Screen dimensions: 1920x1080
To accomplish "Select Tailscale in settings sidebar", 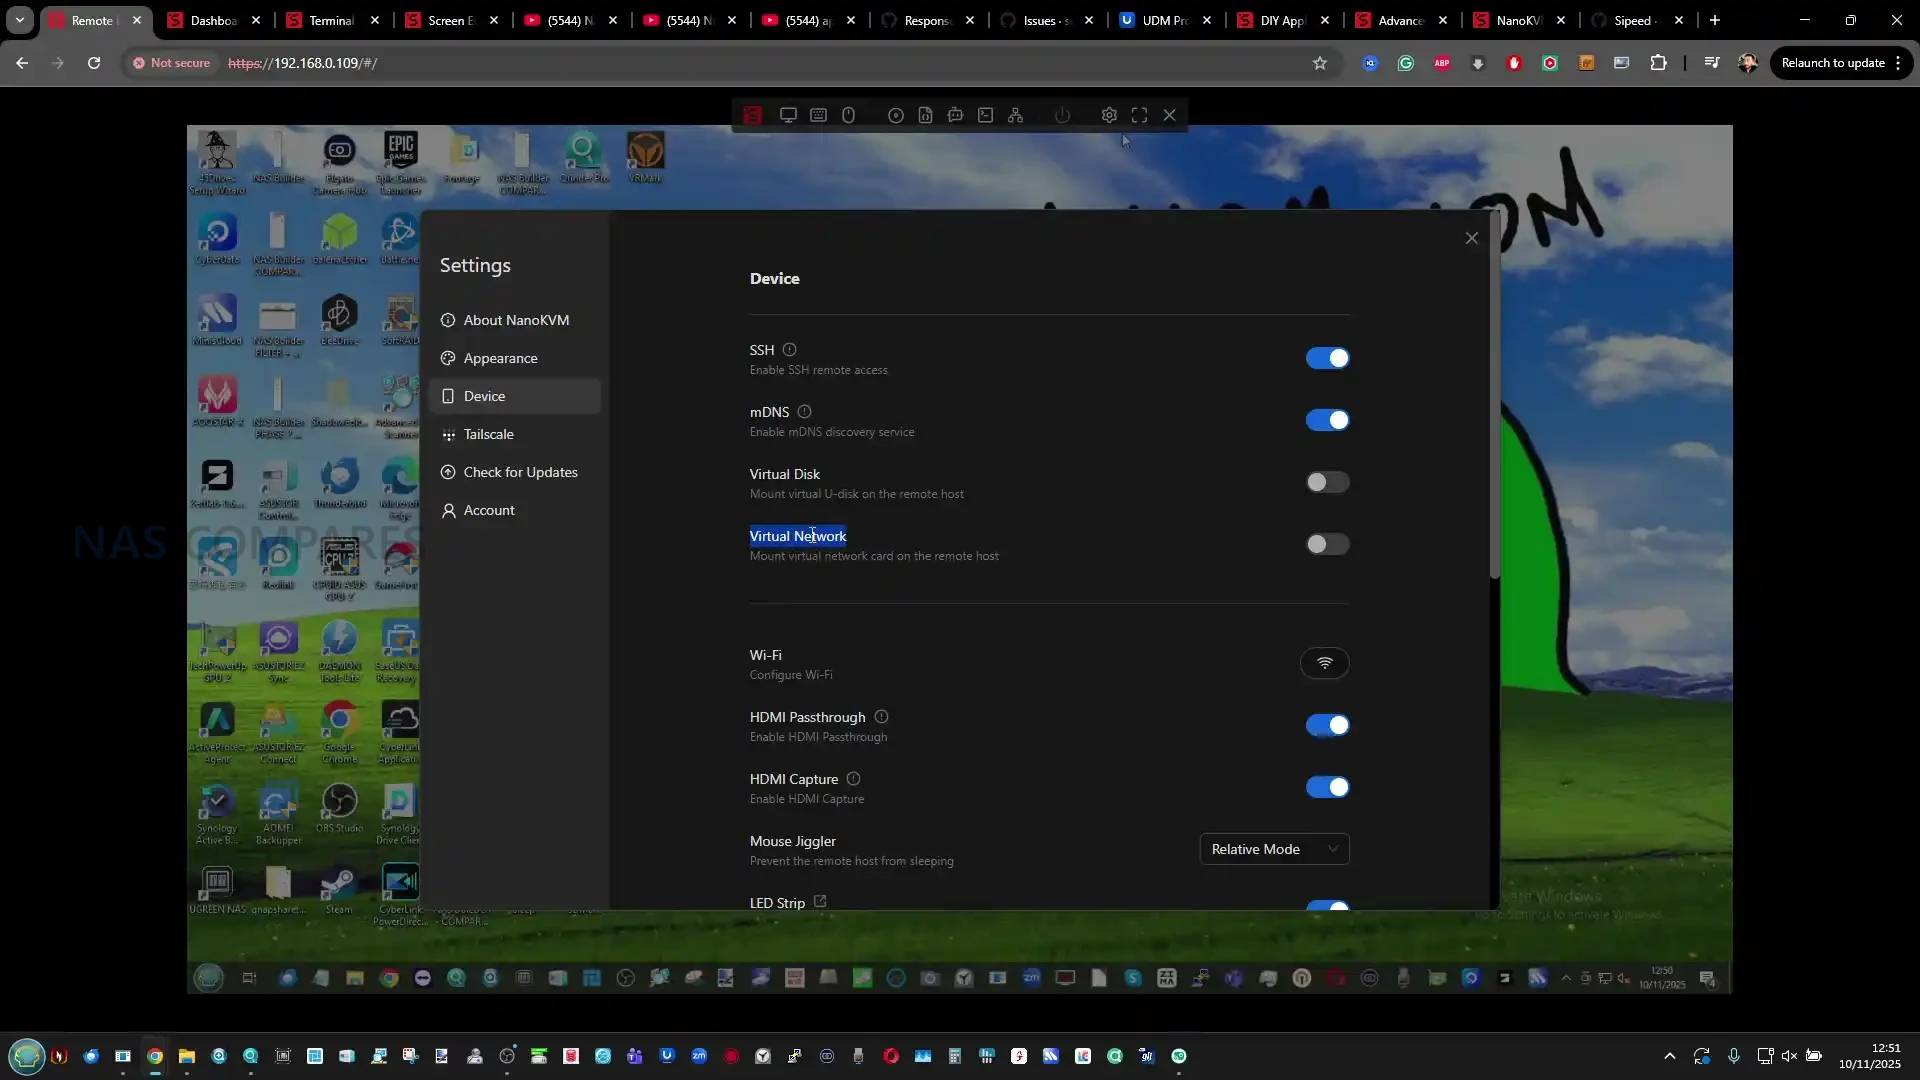I will tap(488, 434).
